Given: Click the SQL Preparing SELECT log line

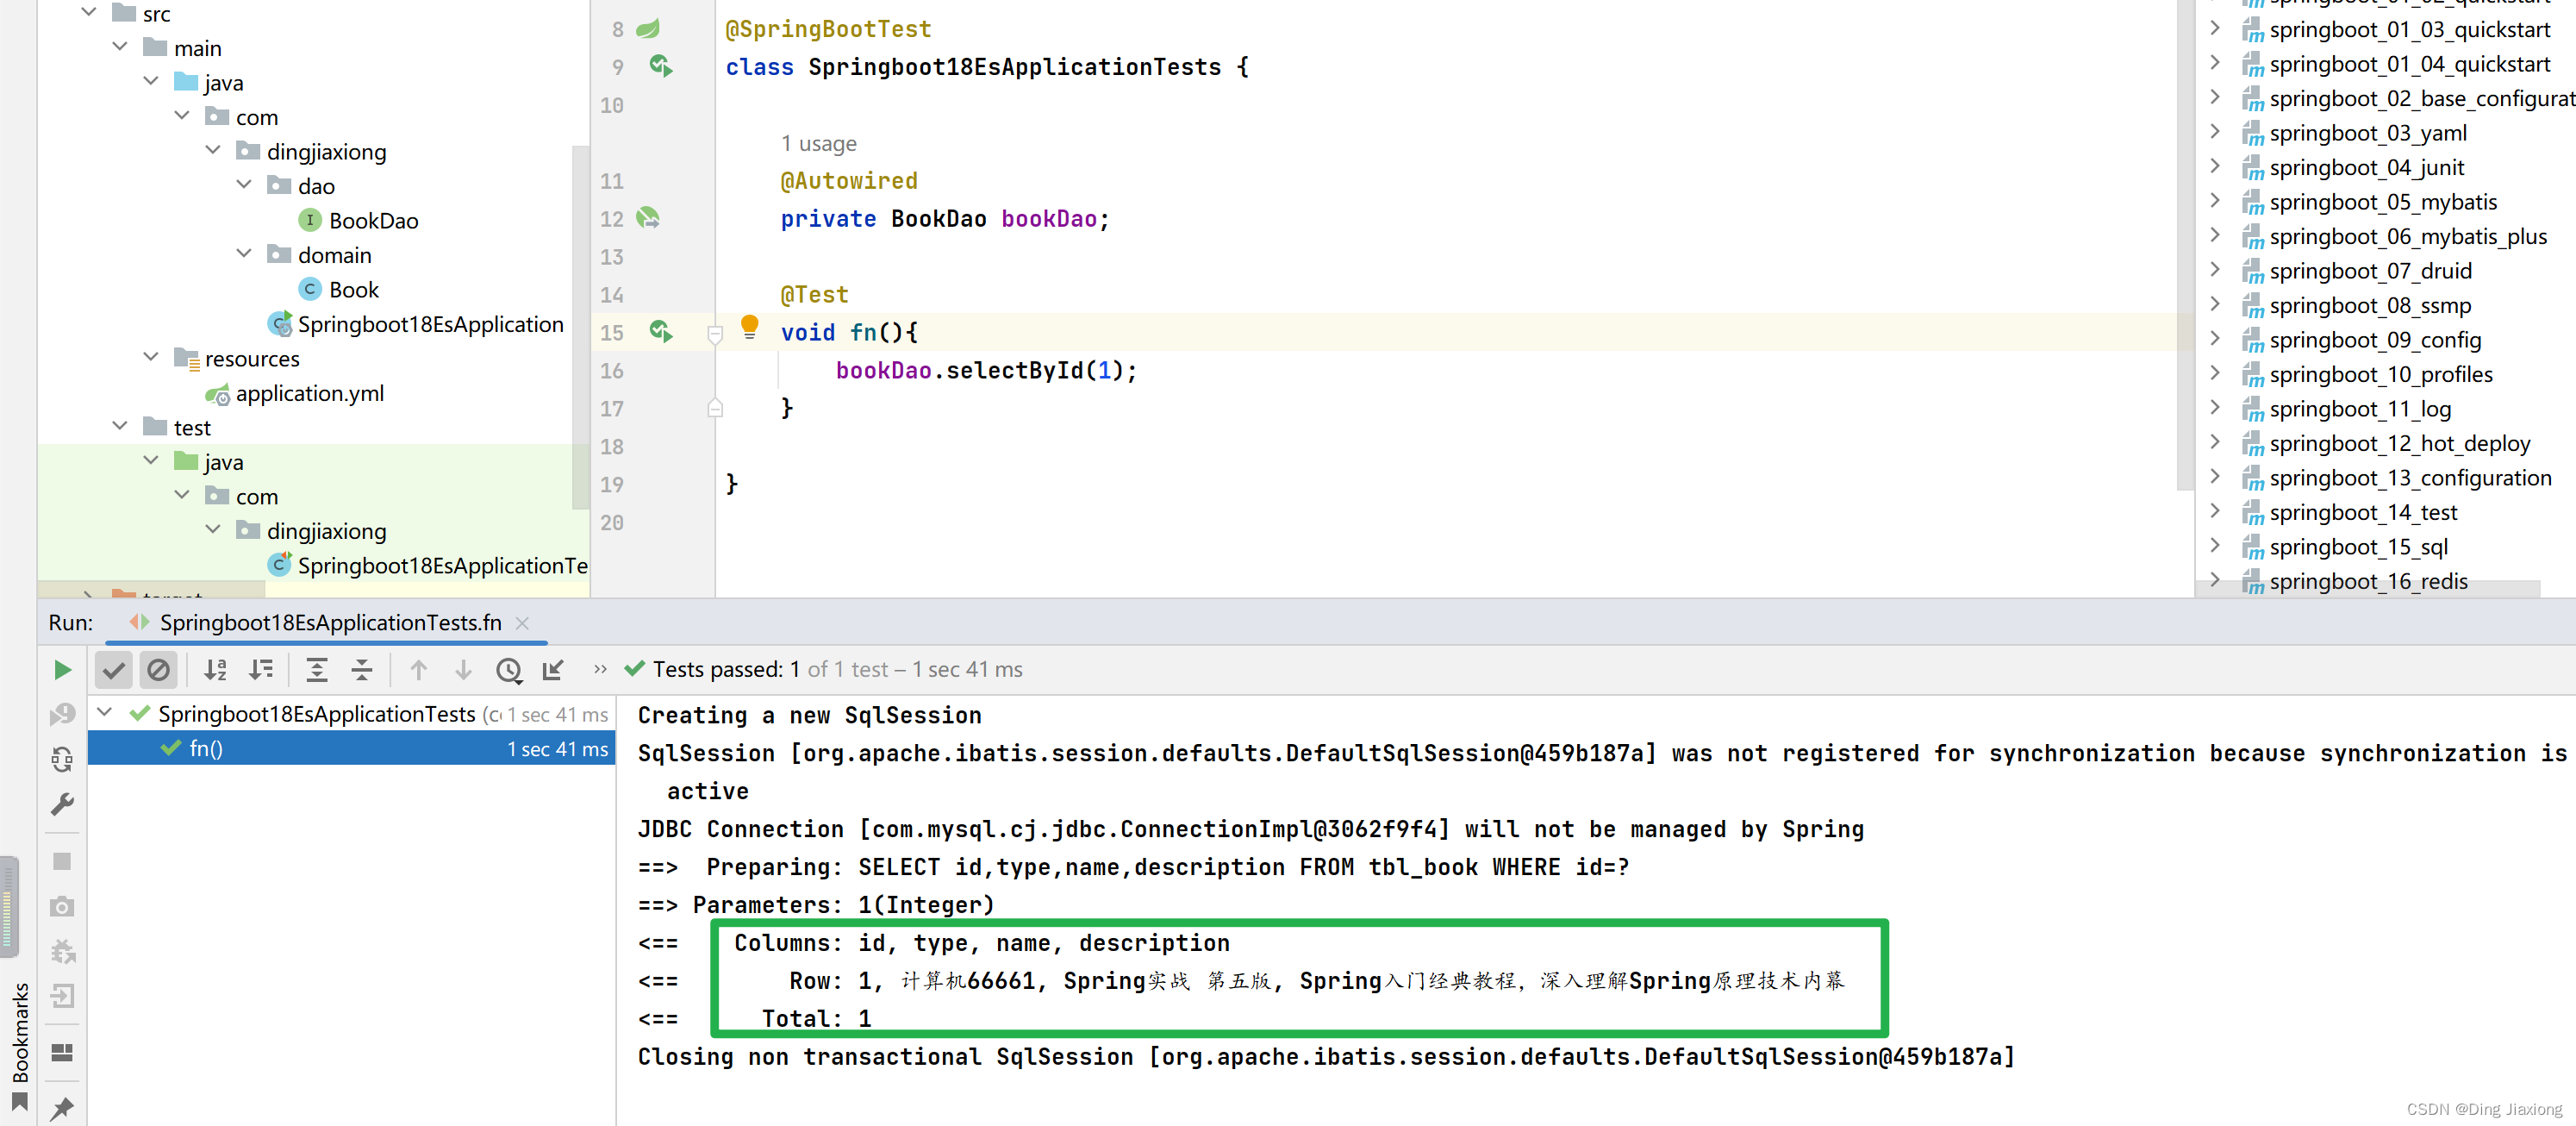Looking at the screenshot, I should point(1134,867).
